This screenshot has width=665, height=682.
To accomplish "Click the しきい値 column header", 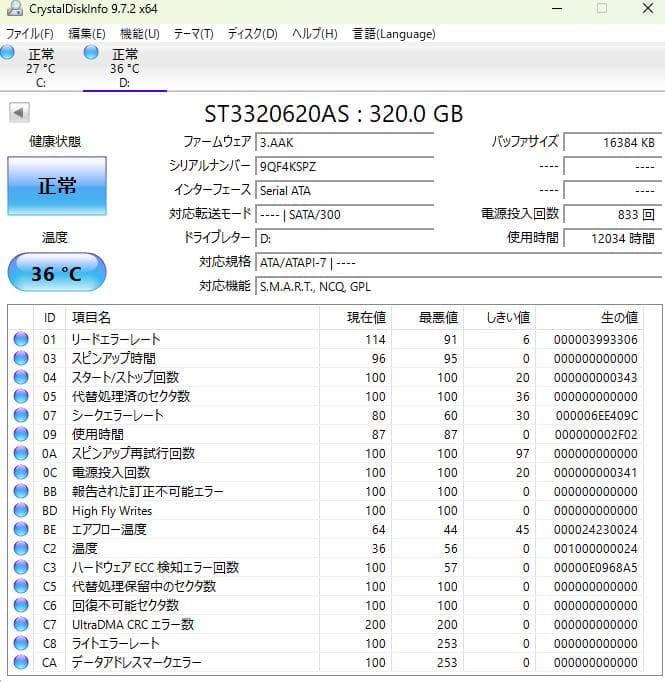I will 499,318.
